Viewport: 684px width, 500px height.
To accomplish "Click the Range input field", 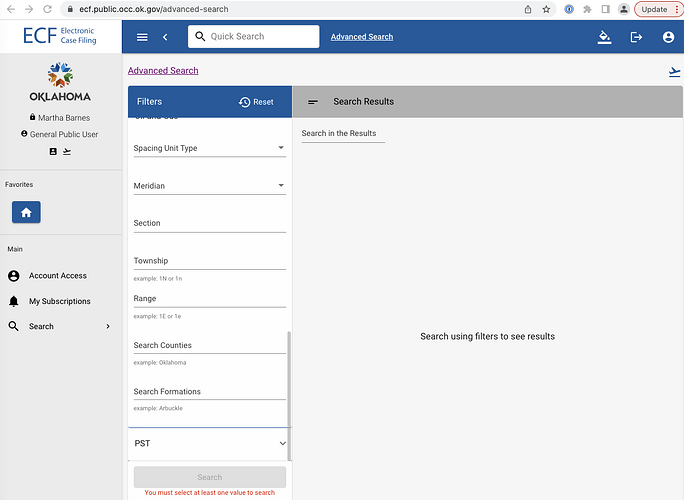I will [x=209, y=299].
